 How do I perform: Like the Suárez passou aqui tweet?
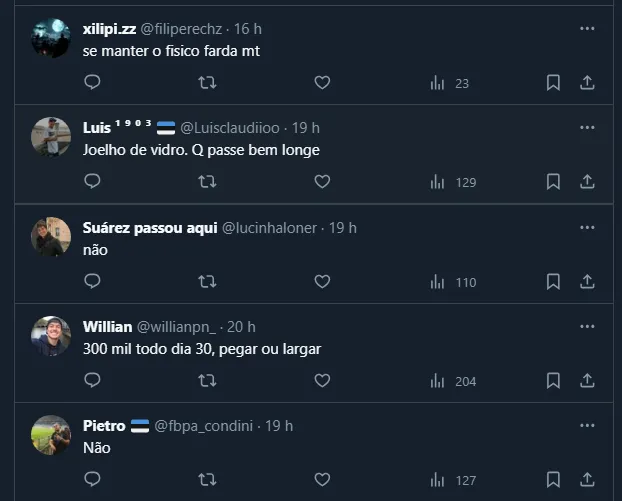pos(322,282)
